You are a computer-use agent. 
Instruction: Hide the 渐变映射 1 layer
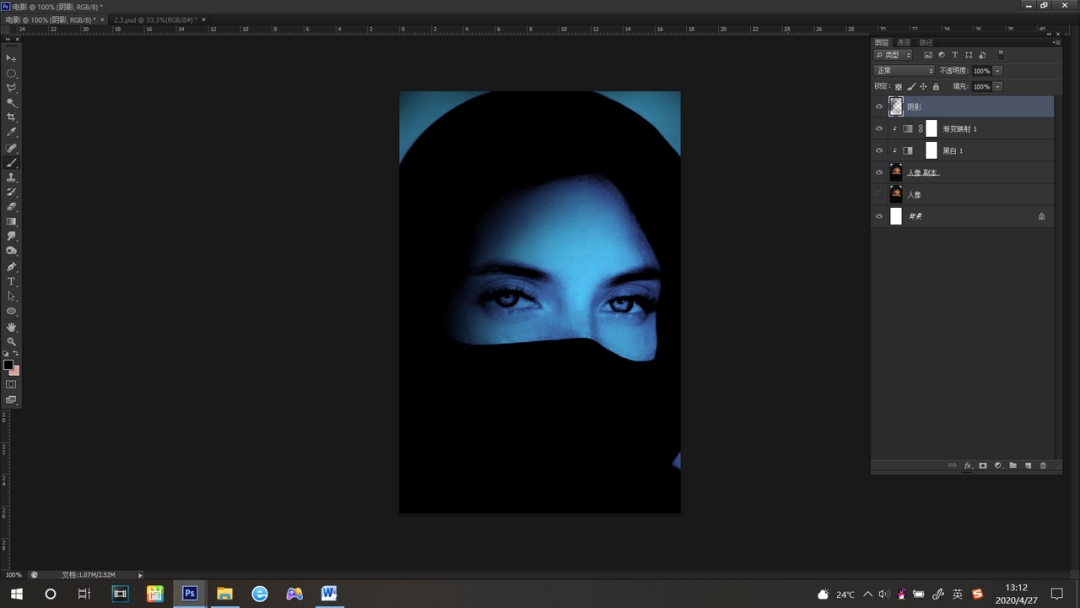(879, 129)
